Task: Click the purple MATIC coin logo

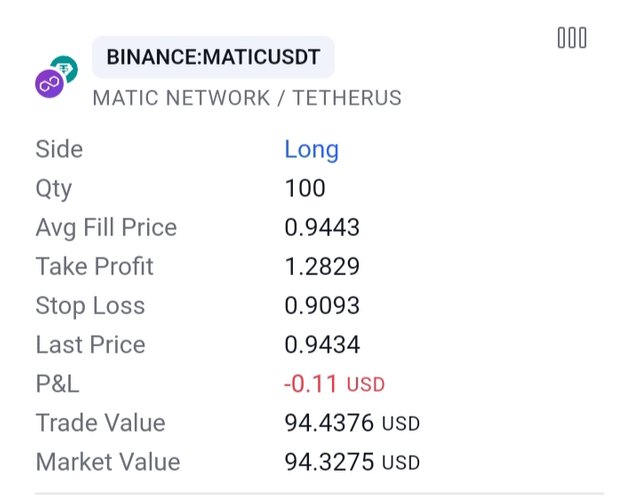Action: 49,85
